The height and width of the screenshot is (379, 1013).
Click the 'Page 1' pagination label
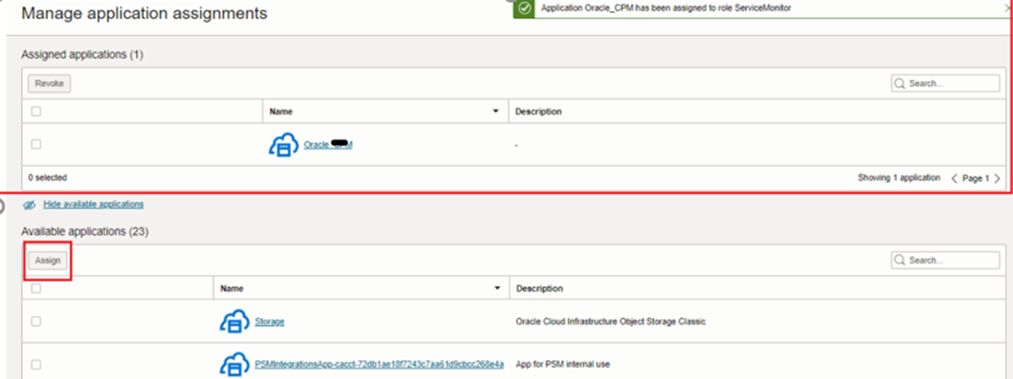coord(976,178)
